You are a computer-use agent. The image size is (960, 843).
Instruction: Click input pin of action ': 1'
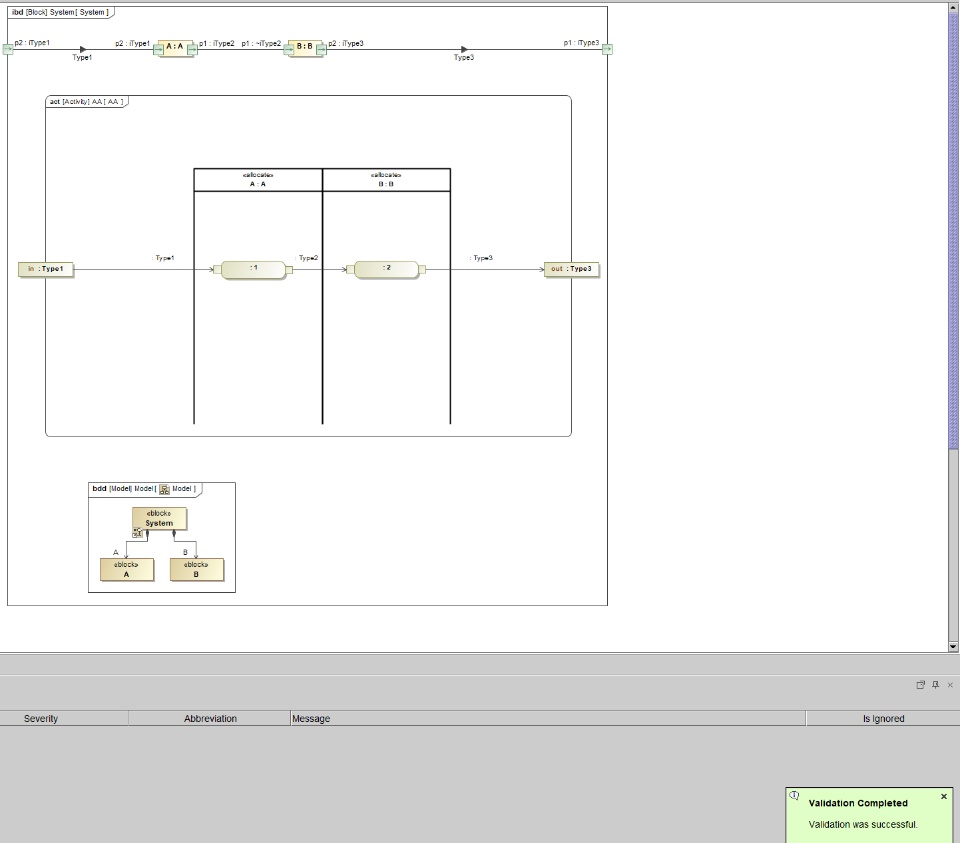(x=217, y=269)
